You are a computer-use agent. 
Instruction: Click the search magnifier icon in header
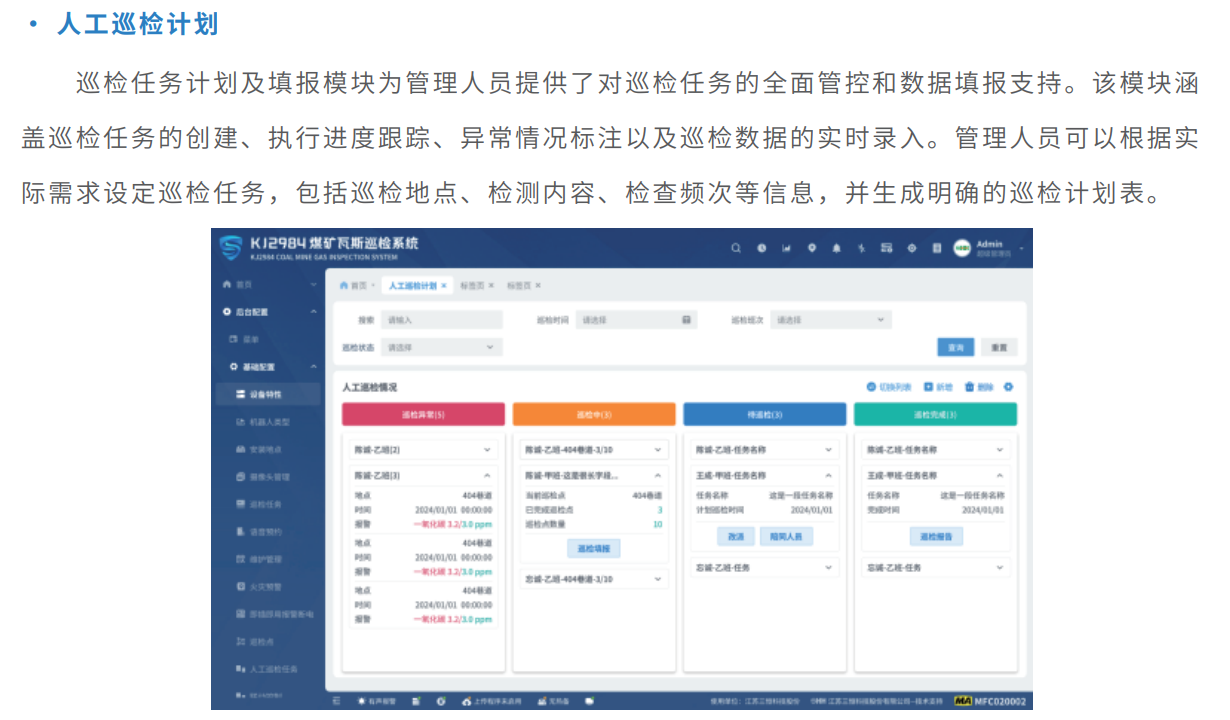736,248
